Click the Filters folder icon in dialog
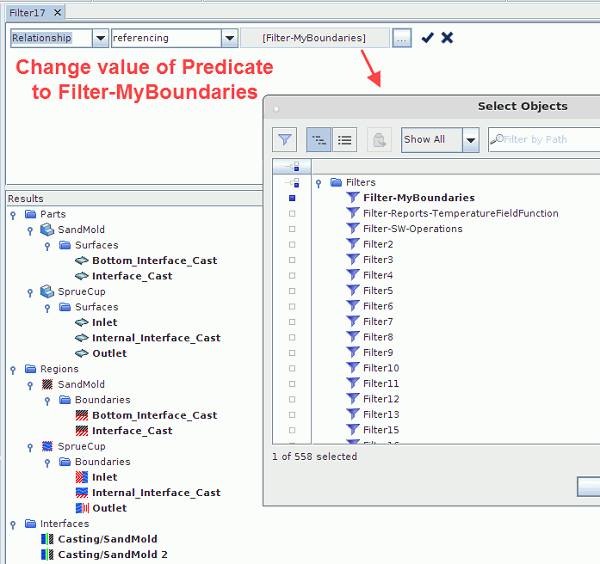This screenshot has height=564, width=600. pyautogui.click(x=336, y=182)
